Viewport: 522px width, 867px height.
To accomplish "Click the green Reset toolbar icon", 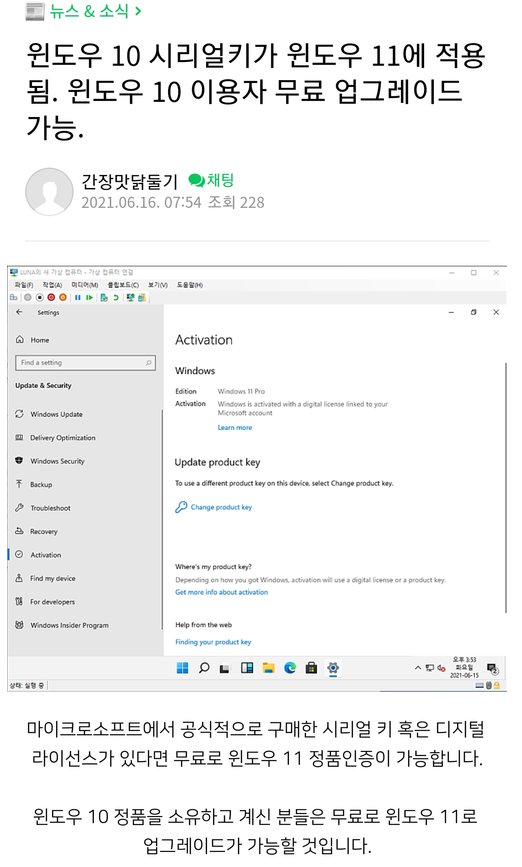I will [x=89, y=297].
